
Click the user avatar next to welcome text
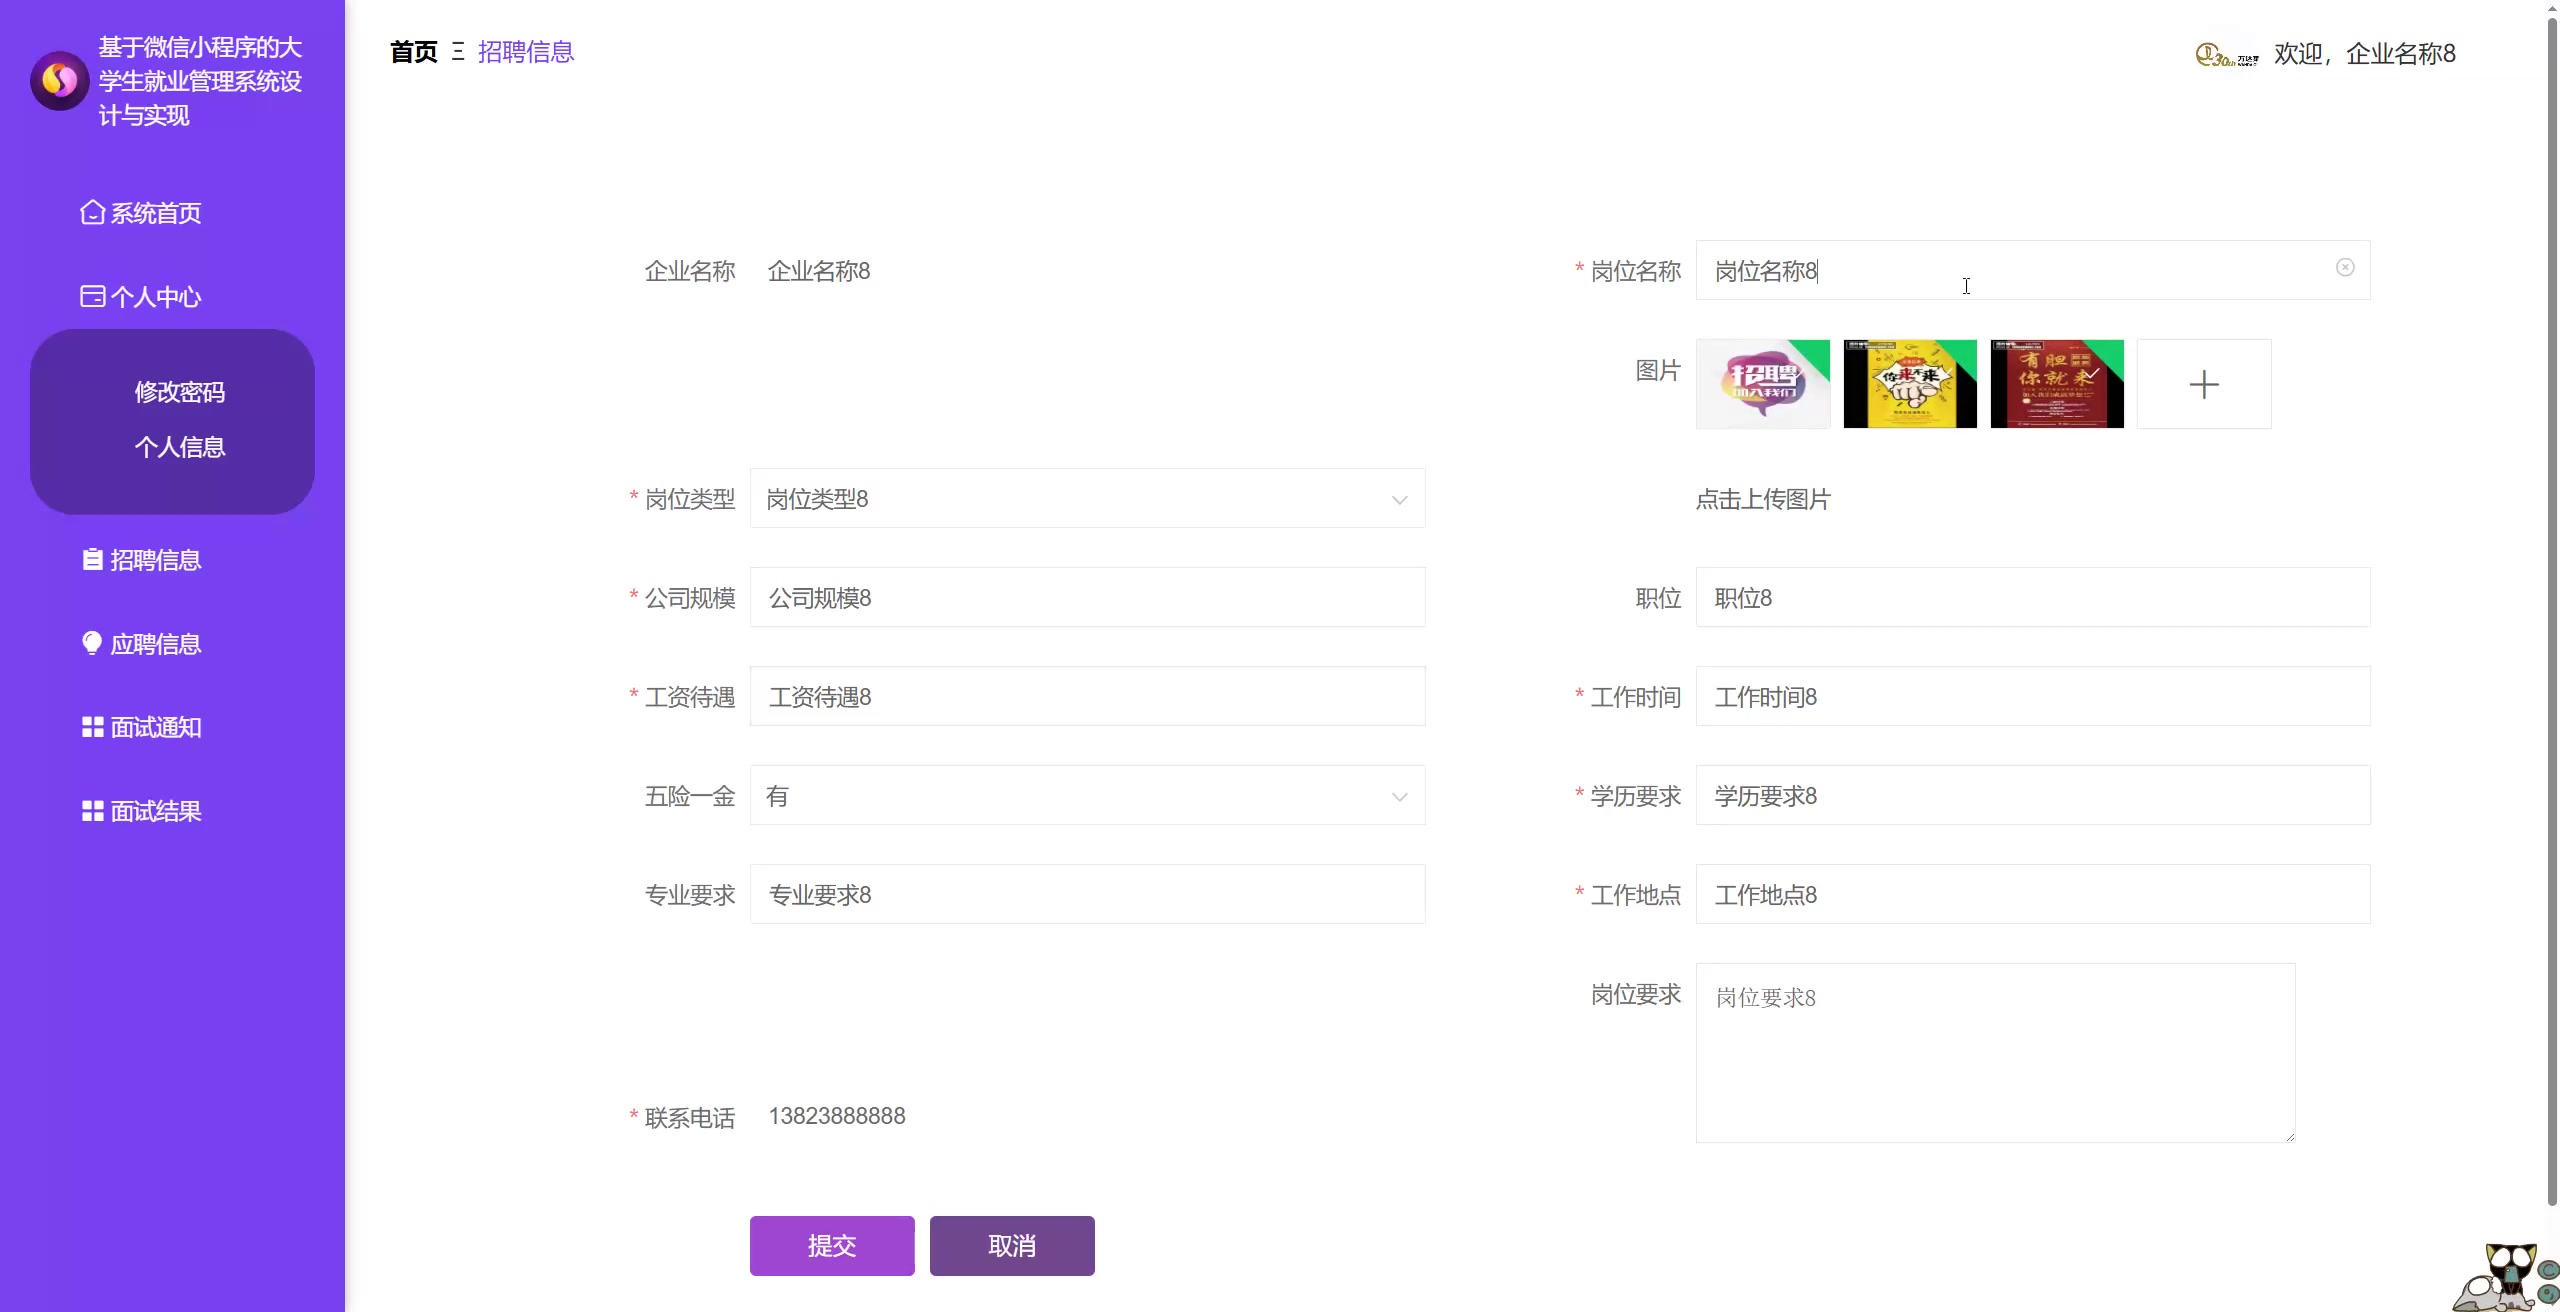tap(2225, 54)
